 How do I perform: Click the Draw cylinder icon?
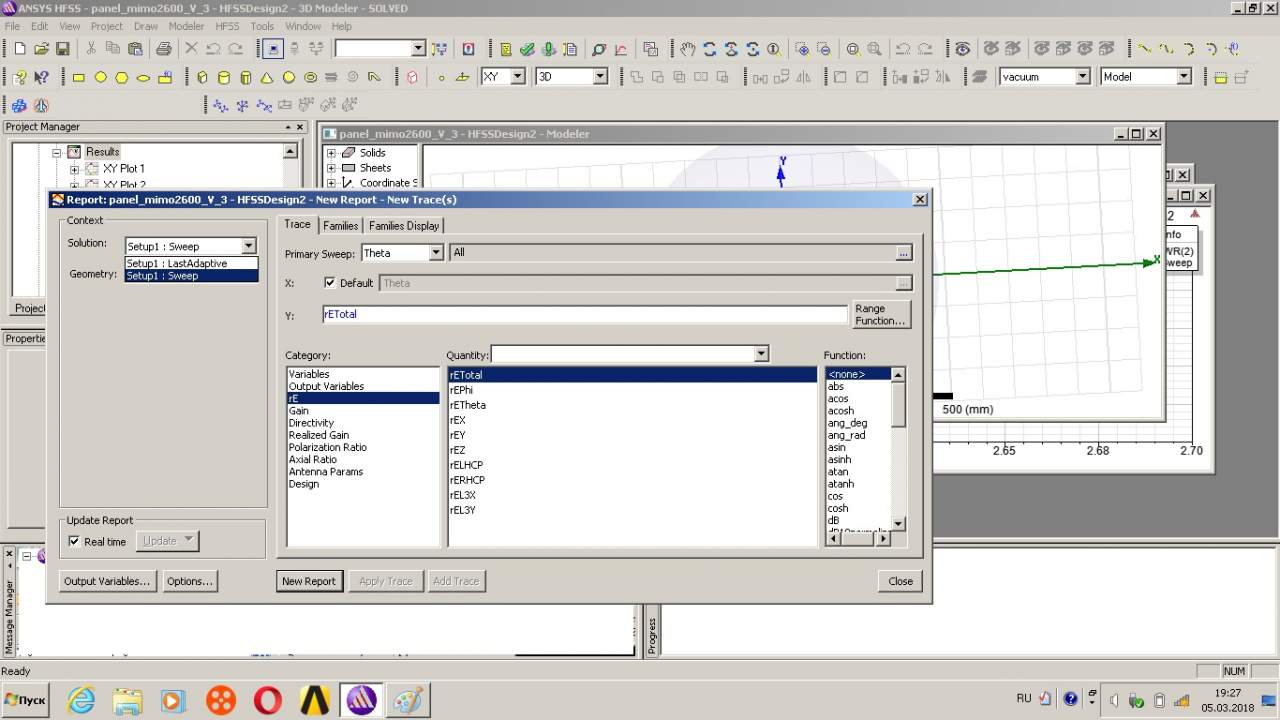click(224, 77)
